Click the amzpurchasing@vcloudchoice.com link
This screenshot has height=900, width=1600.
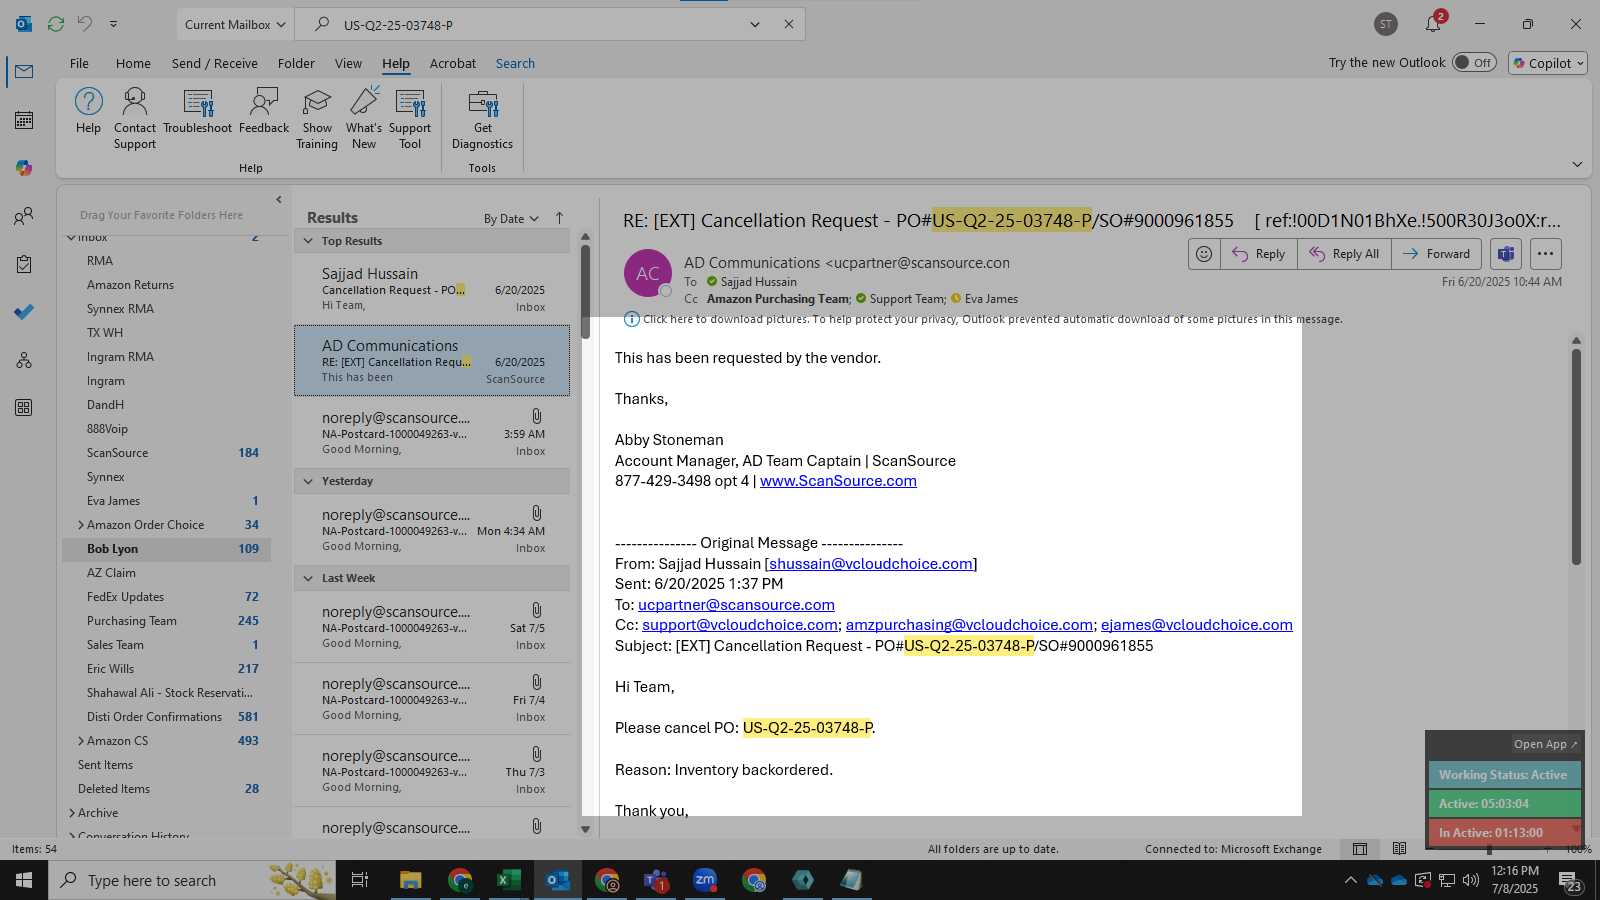[969, 625]
